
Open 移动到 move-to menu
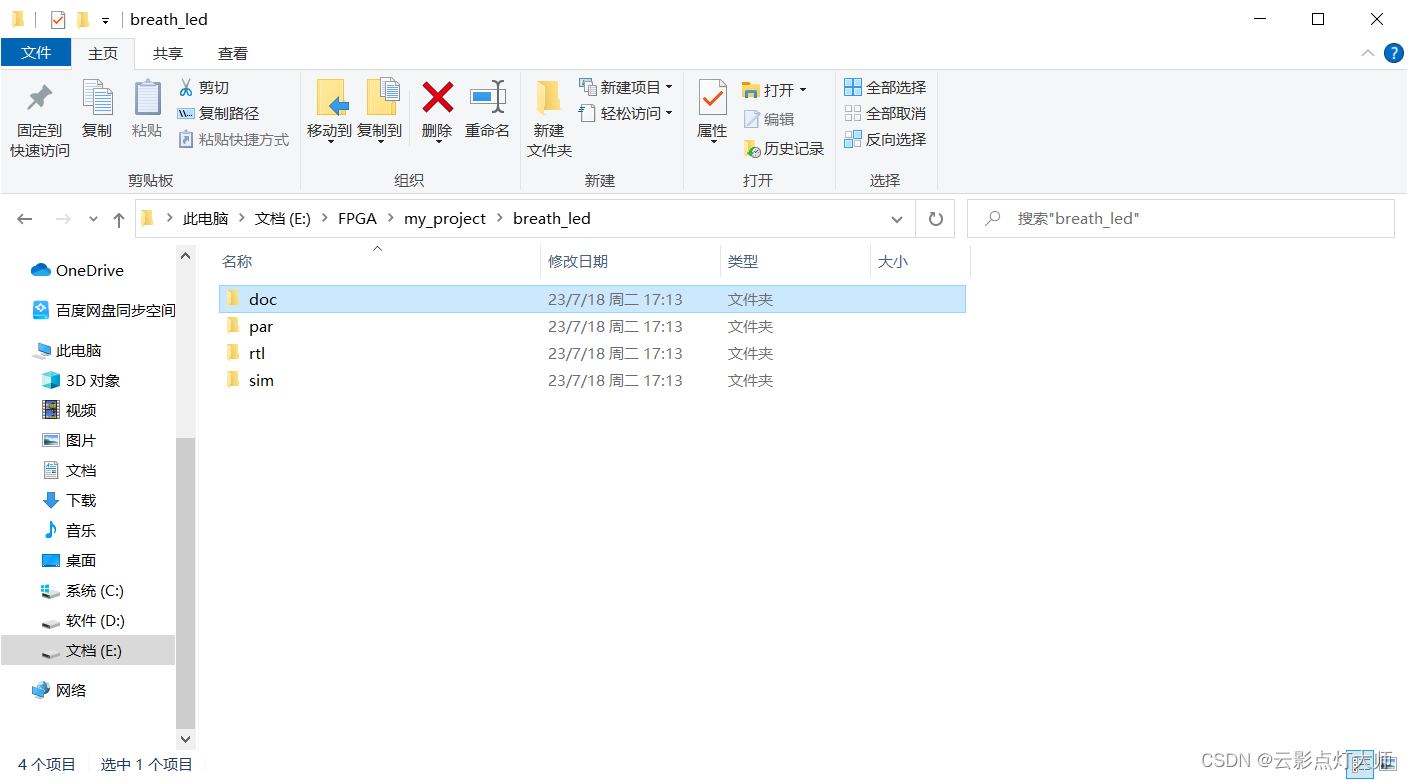click(x=329, y=111)
